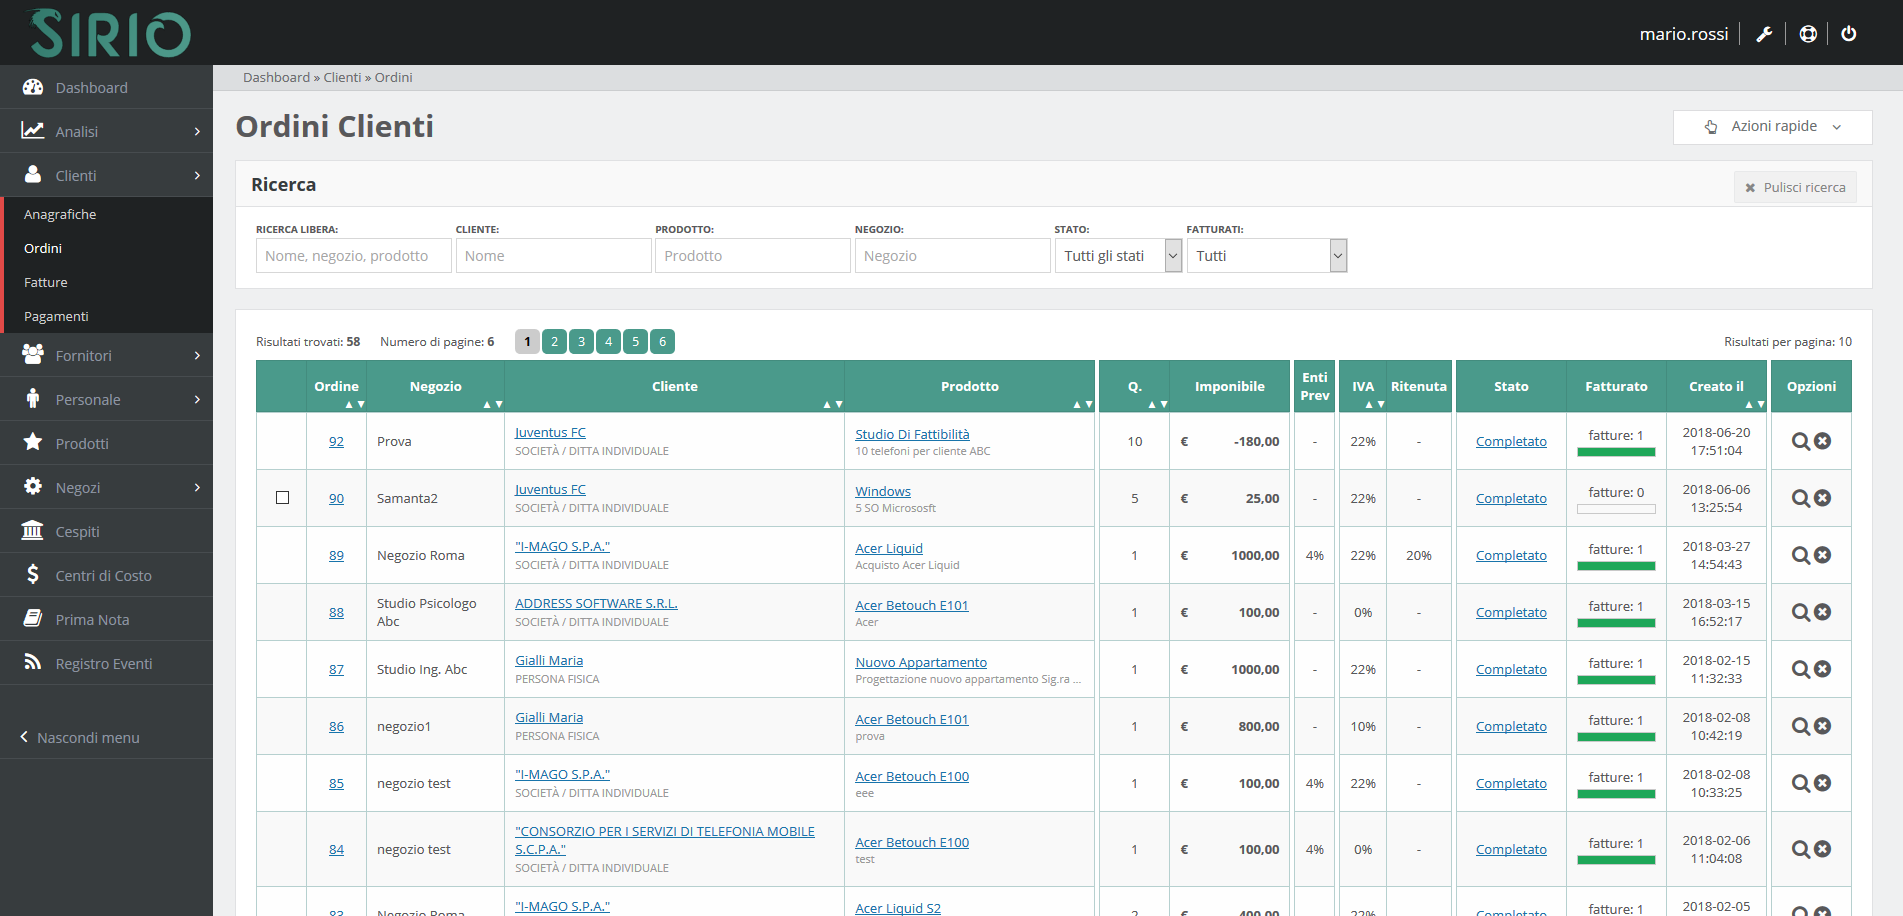Screen dimensions: 1903x916
Task: Open the Azioni rapide dropdown
Action: [x=1772, y=127]
